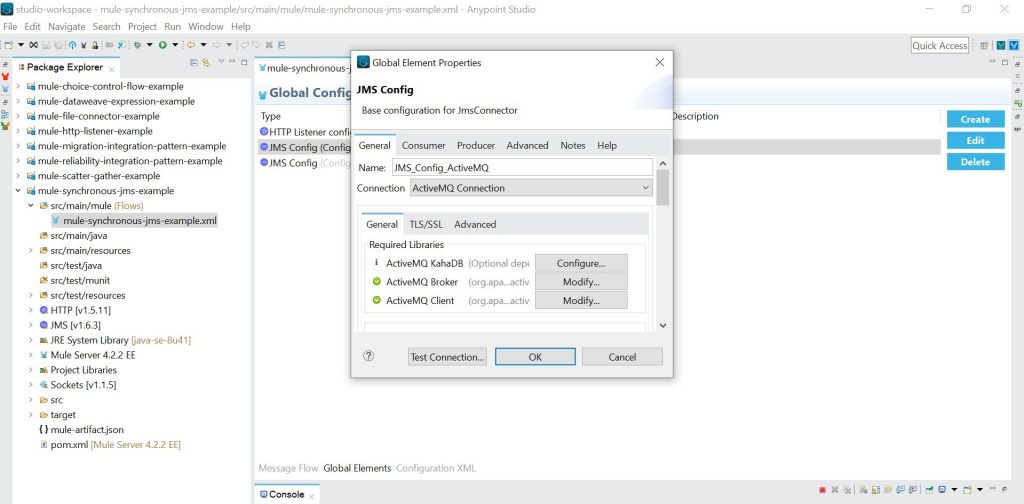
Task: Switch to the Notes tab
Action: 573,146
